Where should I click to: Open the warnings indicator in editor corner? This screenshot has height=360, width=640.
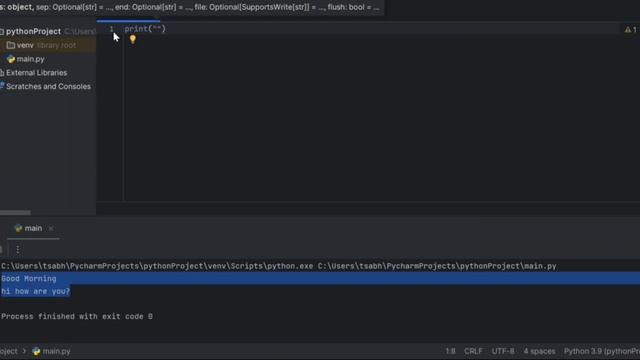click(x=631, y=29)
